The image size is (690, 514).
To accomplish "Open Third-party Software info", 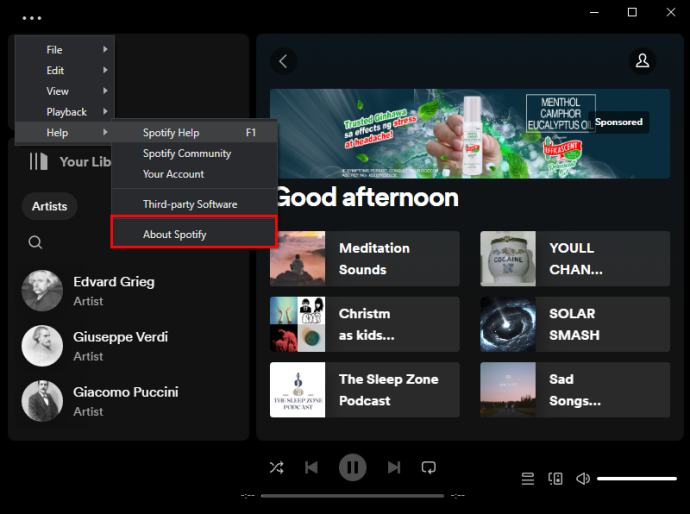I will click(x=194, y=204).
